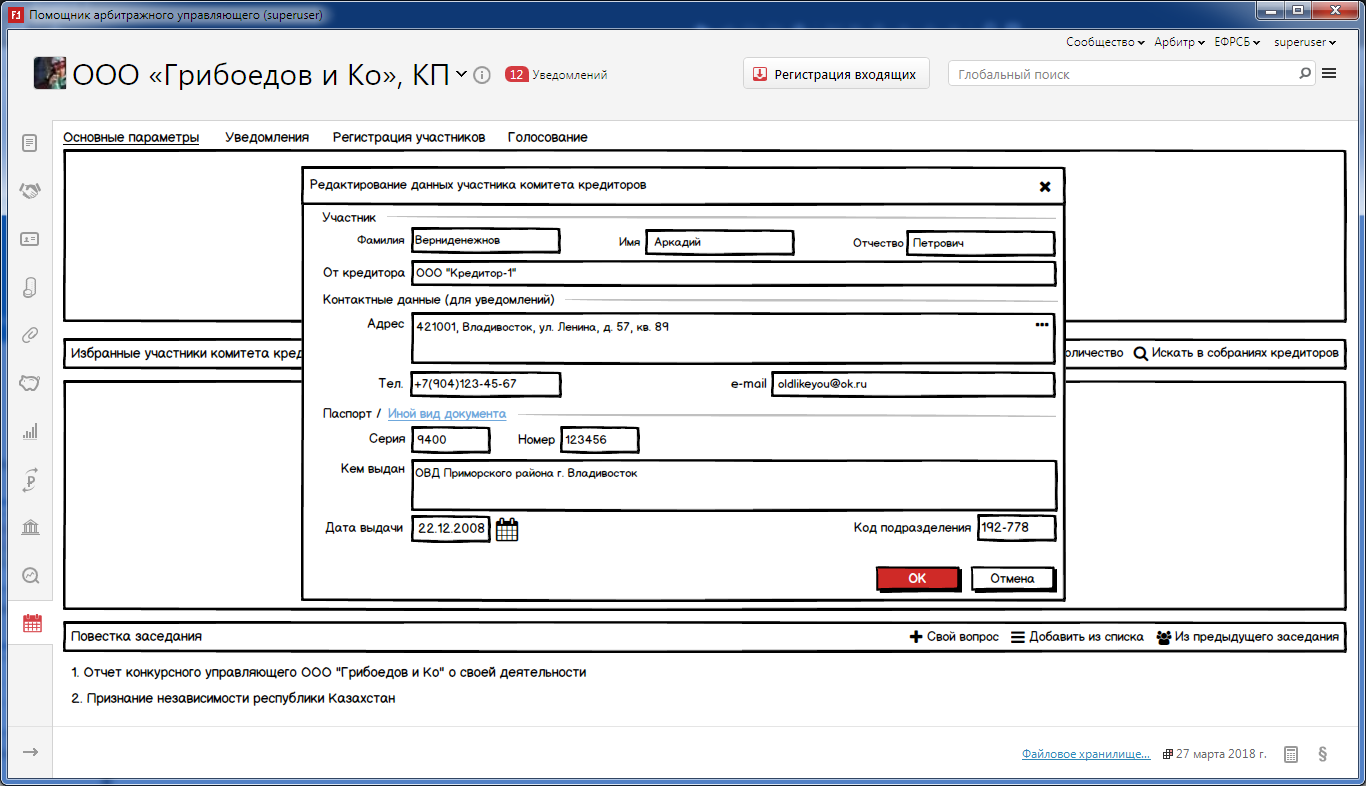This screenshot has width=1366, height=786.
Task: Switch to the Голосование tab
Action: pyautogui.click(x=547, y=137)
